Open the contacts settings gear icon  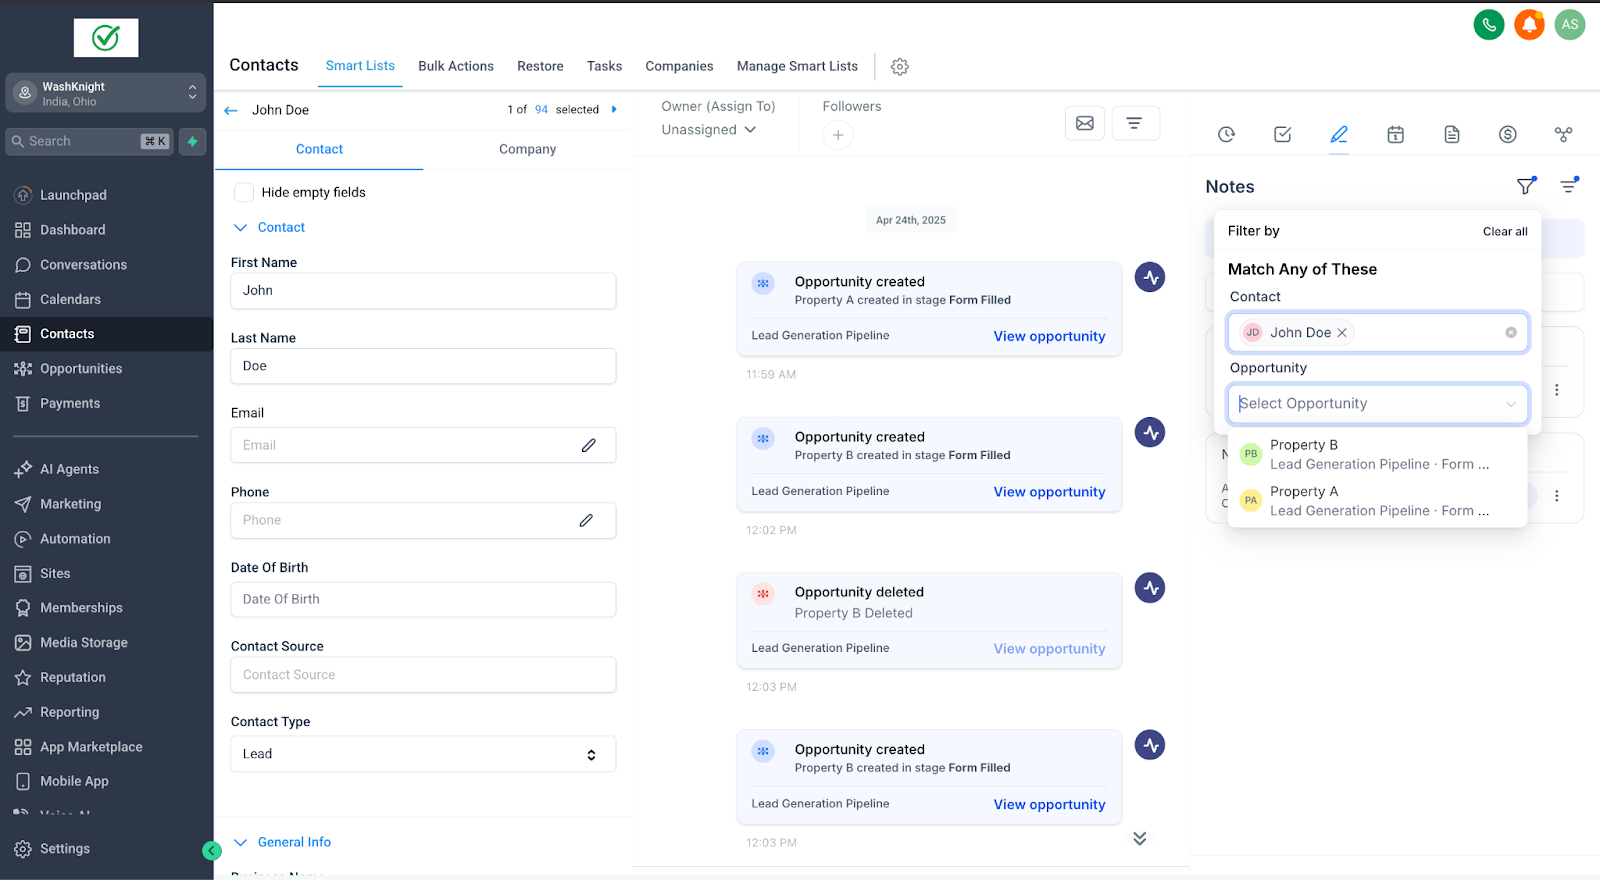[899, 67]
